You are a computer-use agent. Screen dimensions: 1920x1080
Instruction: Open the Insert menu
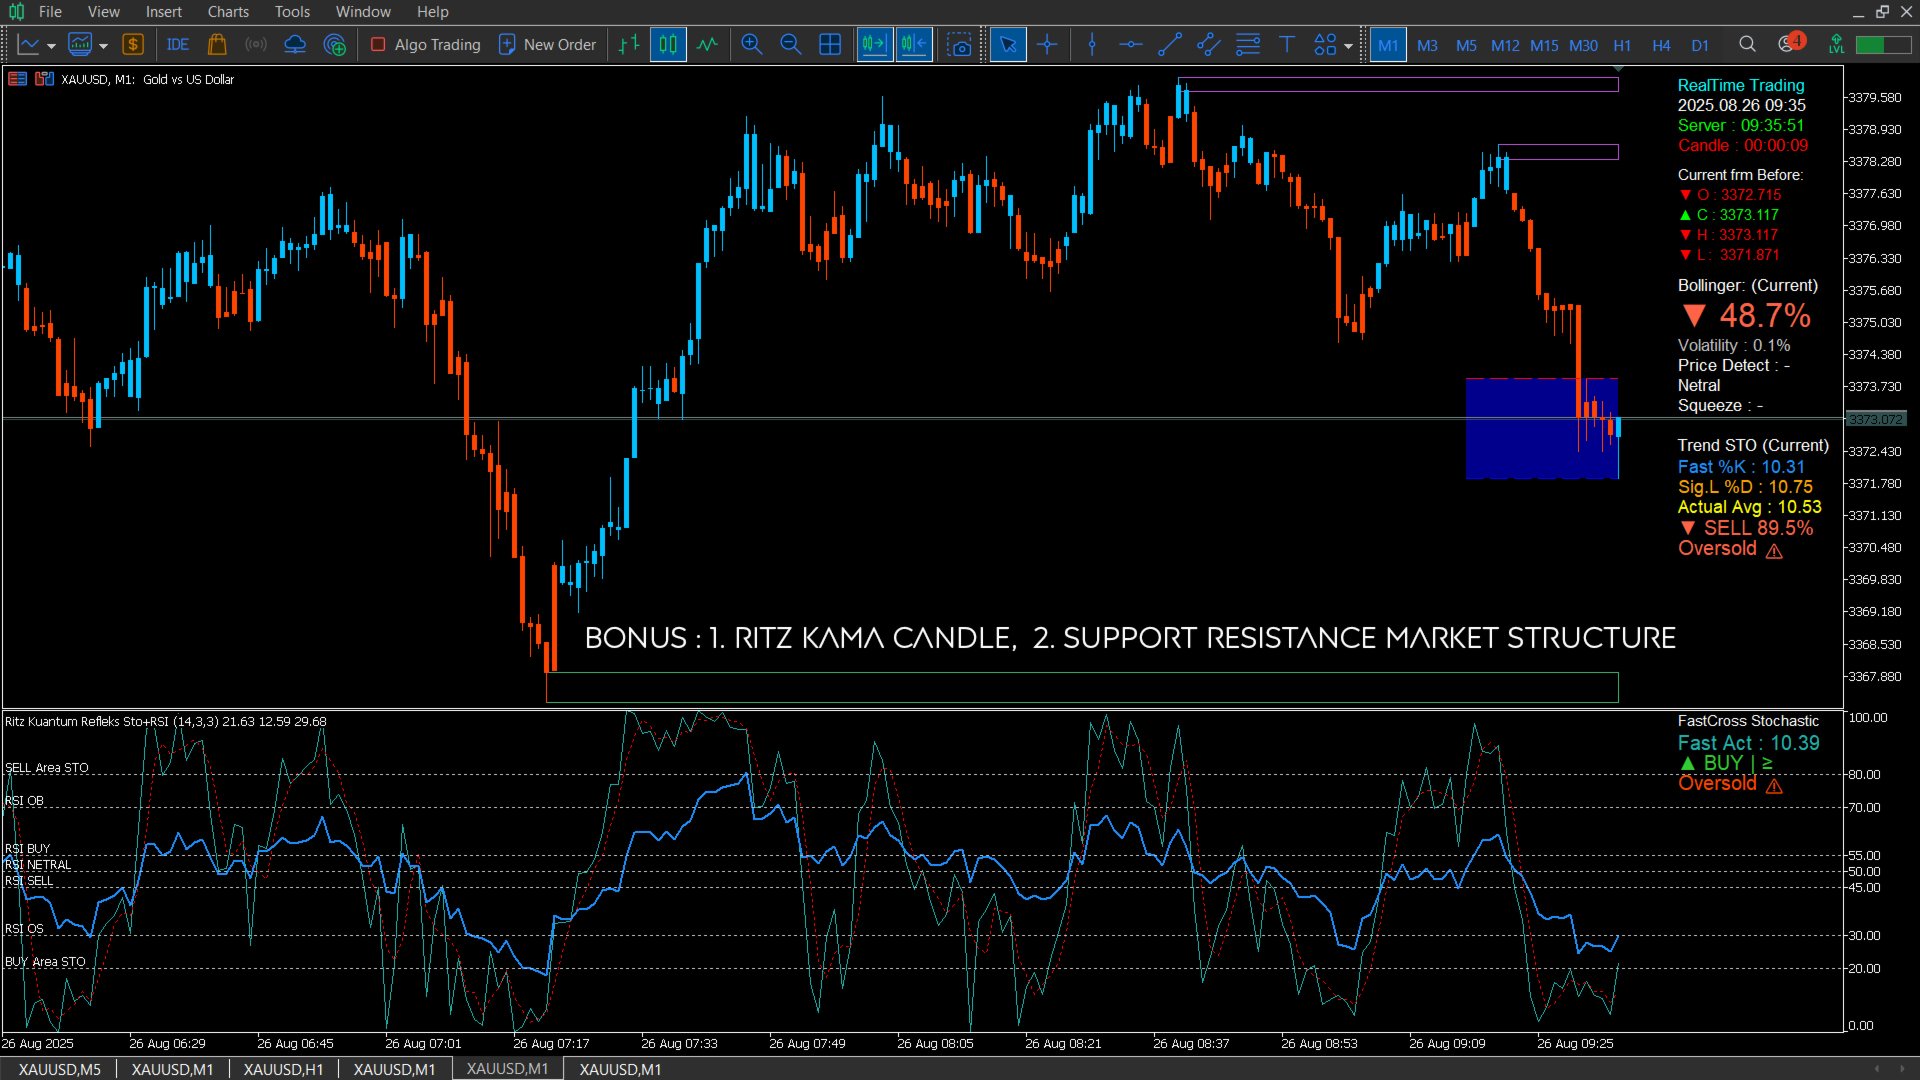click(163, 12)
